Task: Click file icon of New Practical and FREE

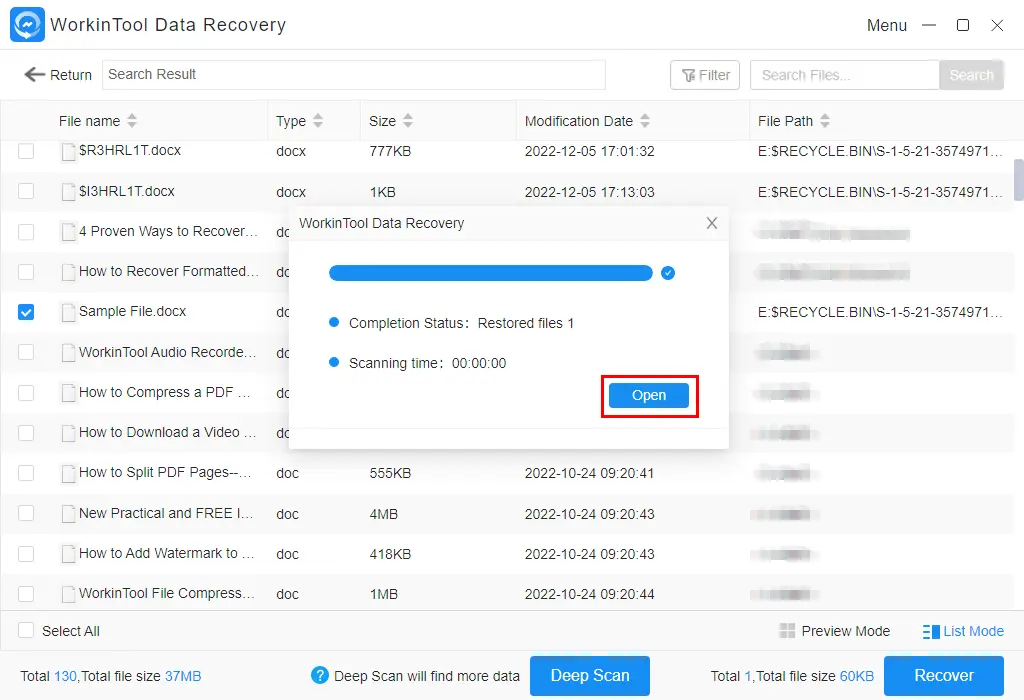Action: click(68, 514)
